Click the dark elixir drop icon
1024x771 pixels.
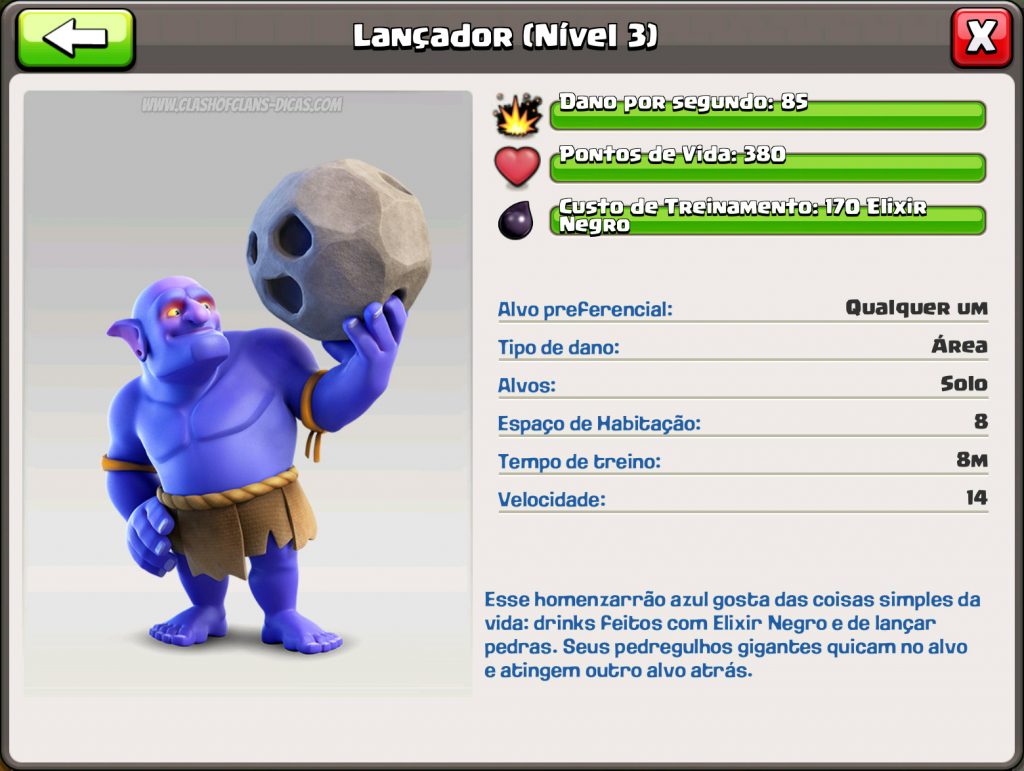coord(515,220)
